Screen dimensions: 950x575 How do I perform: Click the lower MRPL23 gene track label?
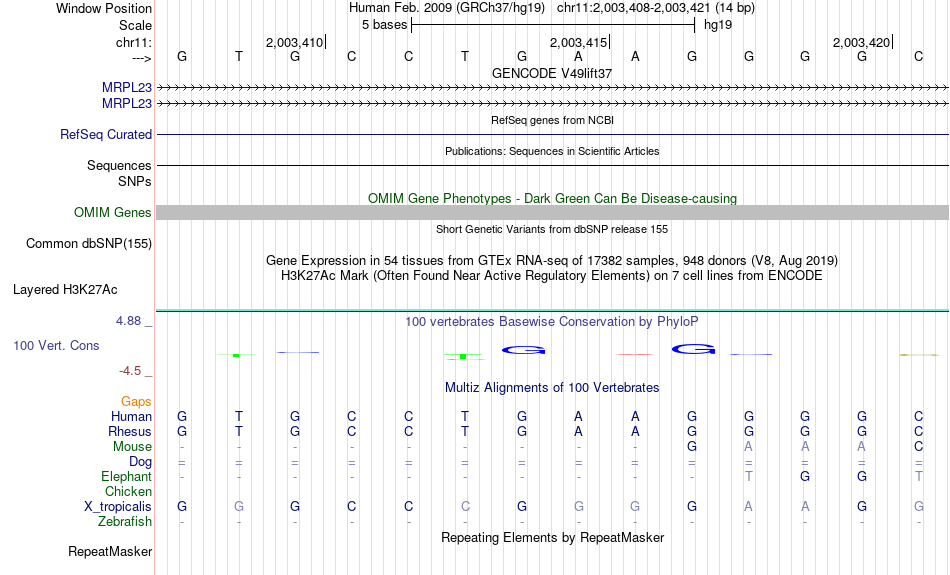click(127, 104)
